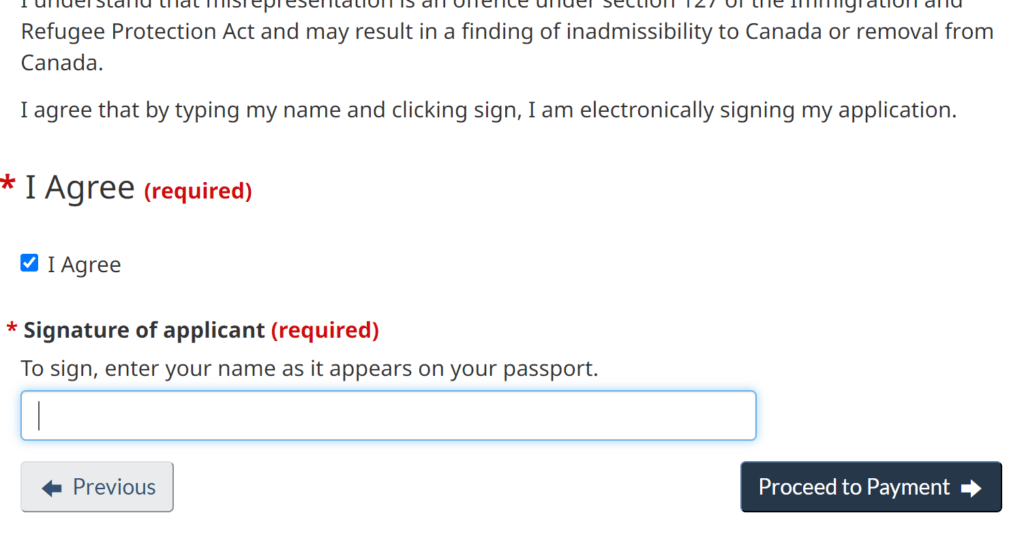Screen dimensions: 1024x556
Task: Click the word 'Canada.' ending the misrepresentation paragraph
Action: tap(62, 63)
